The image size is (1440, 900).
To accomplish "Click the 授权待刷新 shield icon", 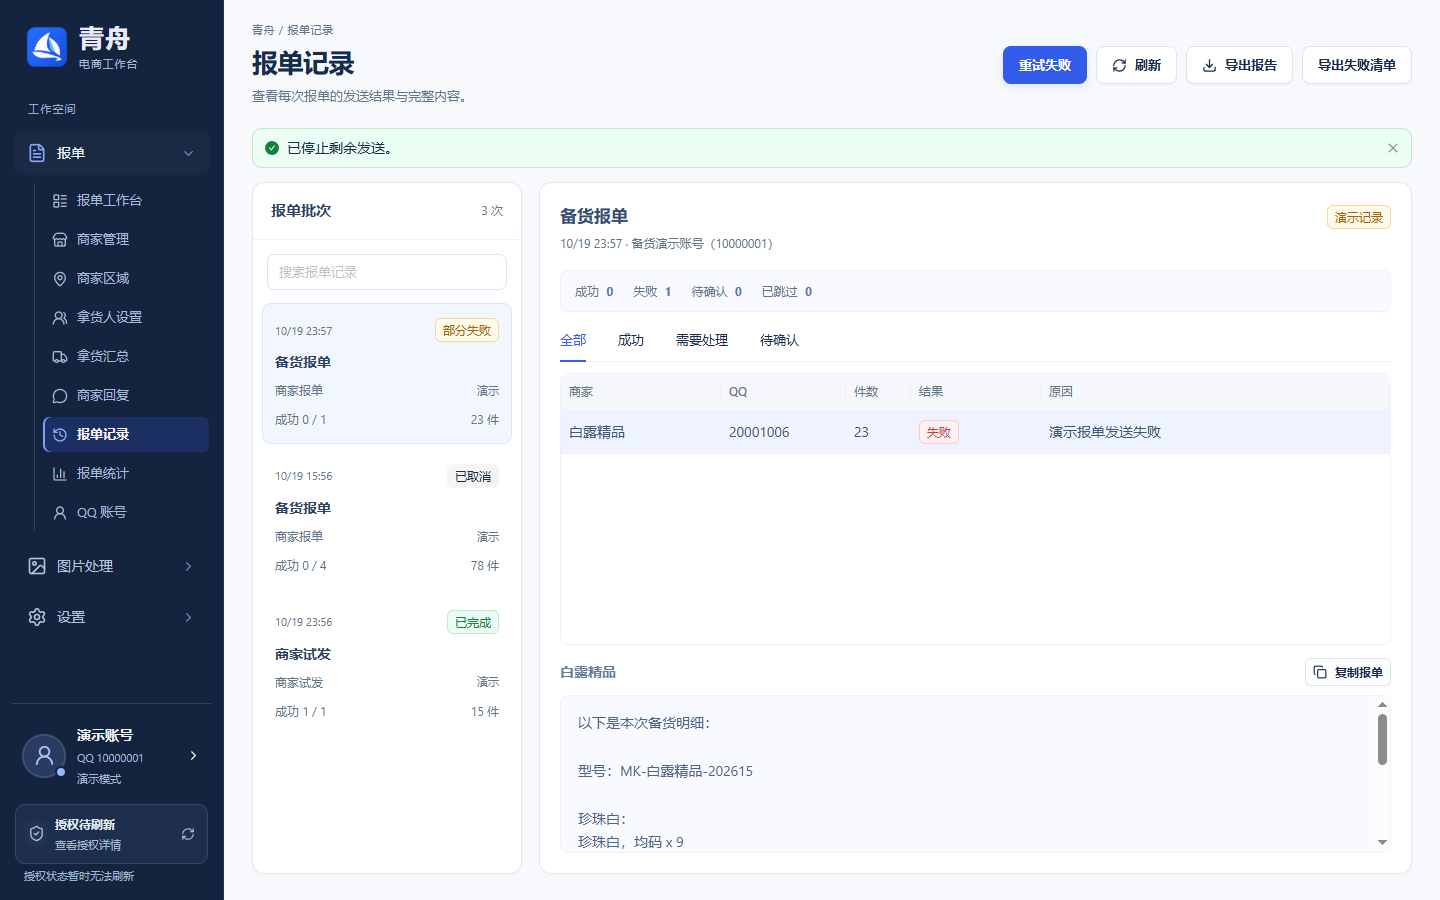I will [36, 834].
